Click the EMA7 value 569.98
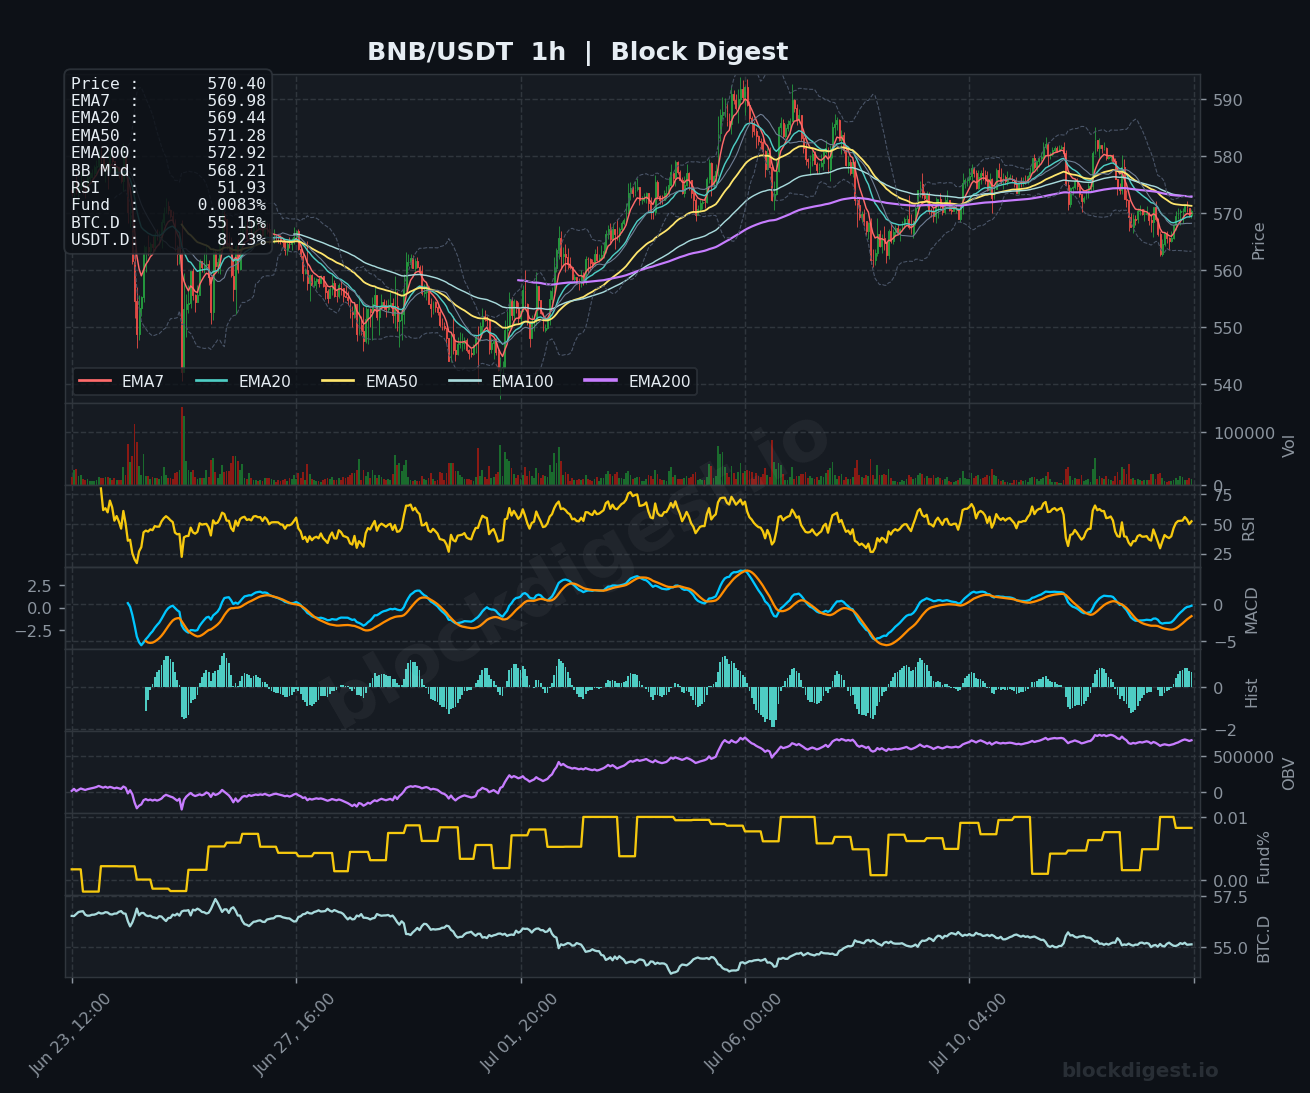 point(237,101)
